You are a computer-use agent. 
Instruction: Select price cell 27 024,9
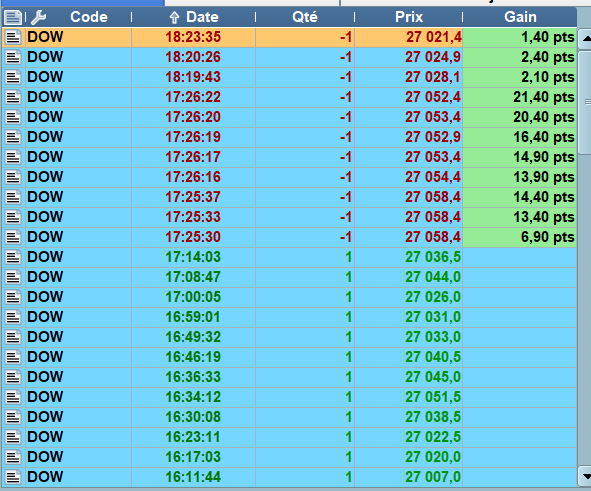409,57
